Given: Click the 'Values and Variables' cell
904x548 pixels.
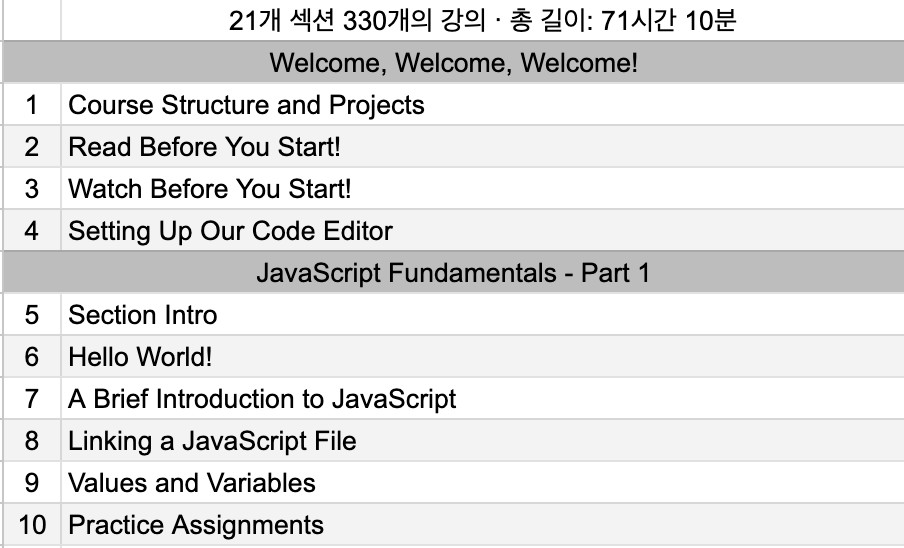Looking at the screenshot, I should point(482,483).
